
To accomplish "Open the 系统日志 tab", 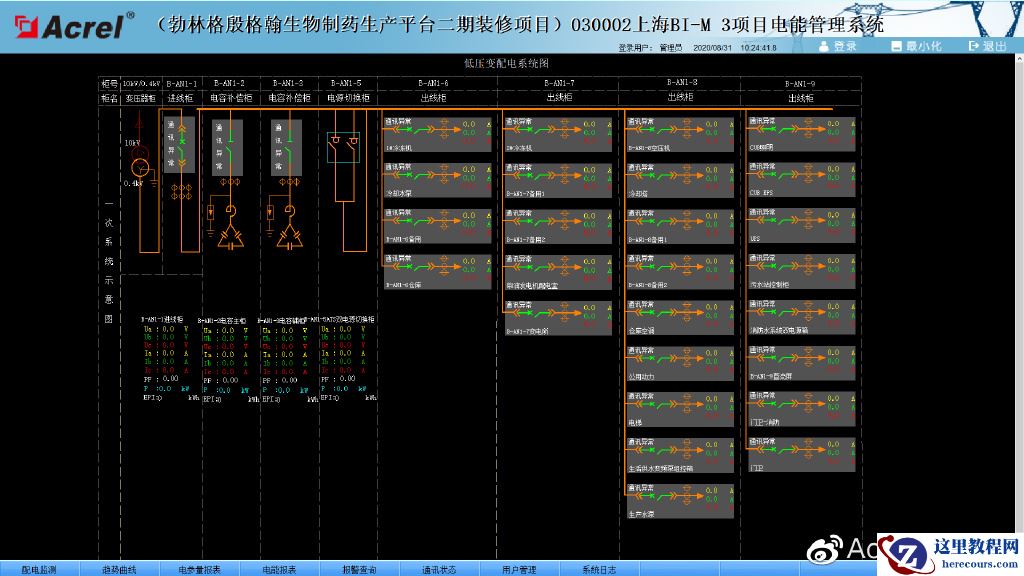I will point(599,569).
